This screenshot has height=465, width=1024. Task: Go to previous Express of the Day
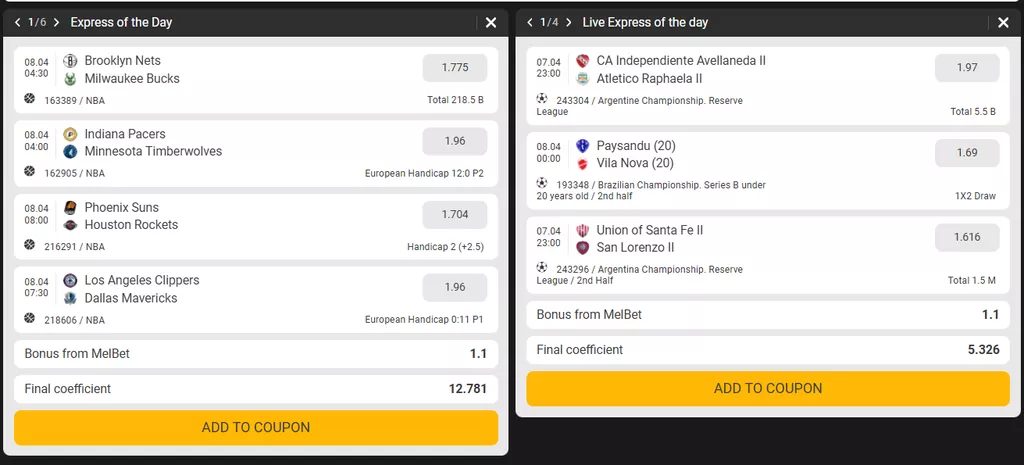(18, 23)
